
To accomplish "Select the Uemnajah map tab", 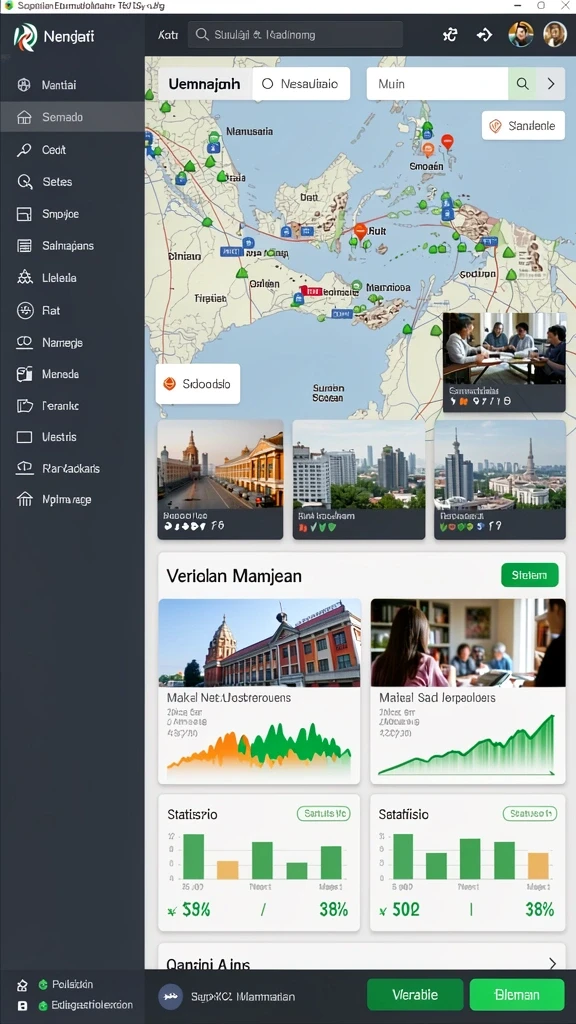I will click(x=204, y=84).
